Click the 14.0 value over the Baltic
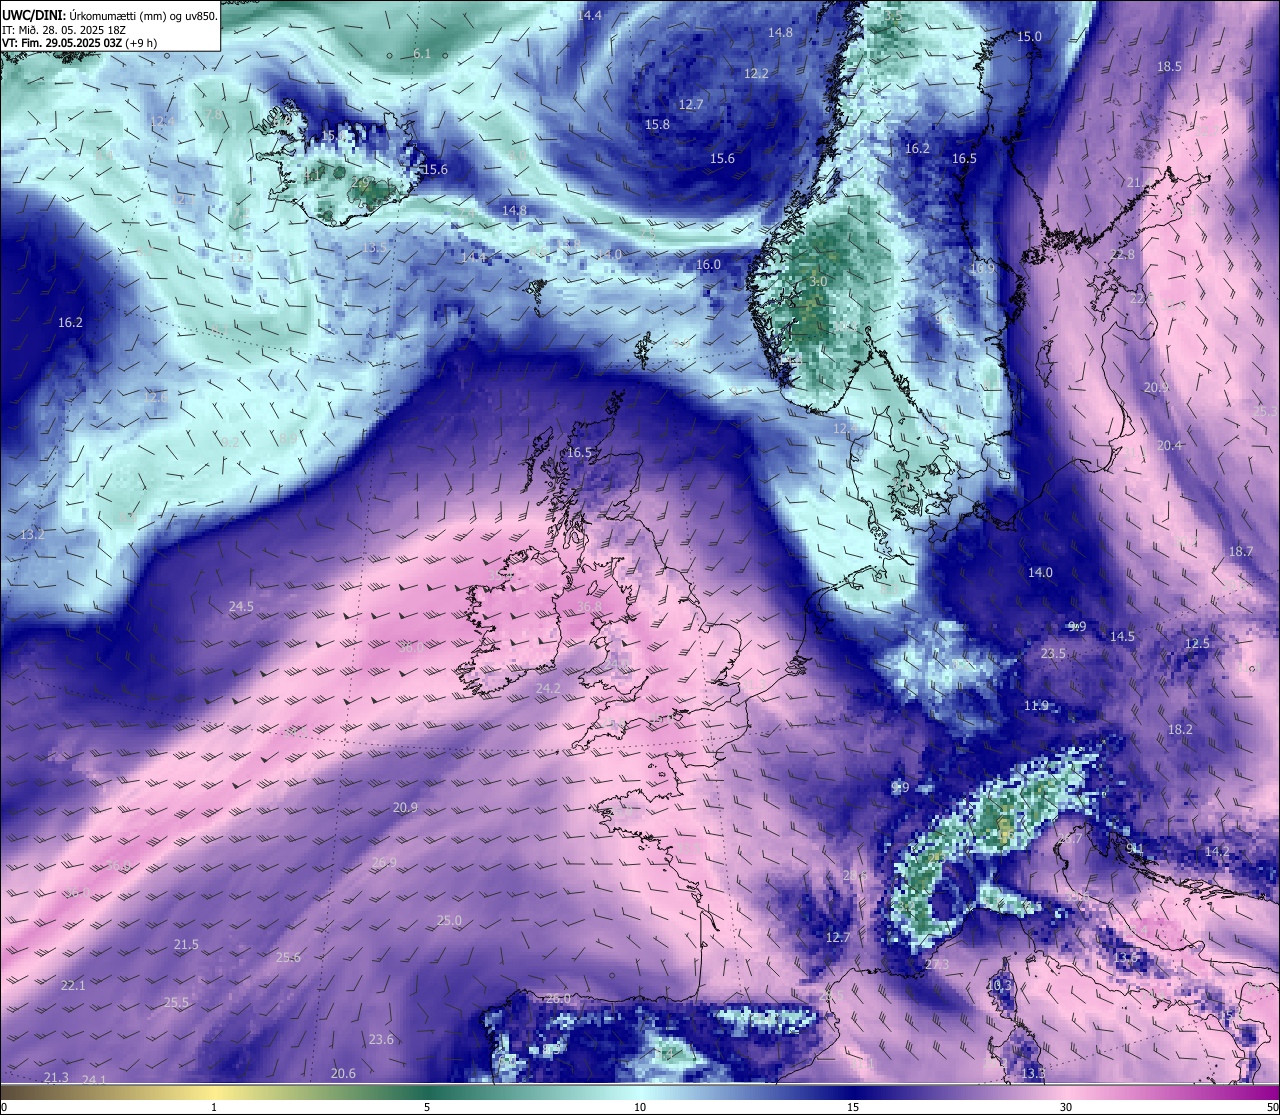 tap(1040, 572)
